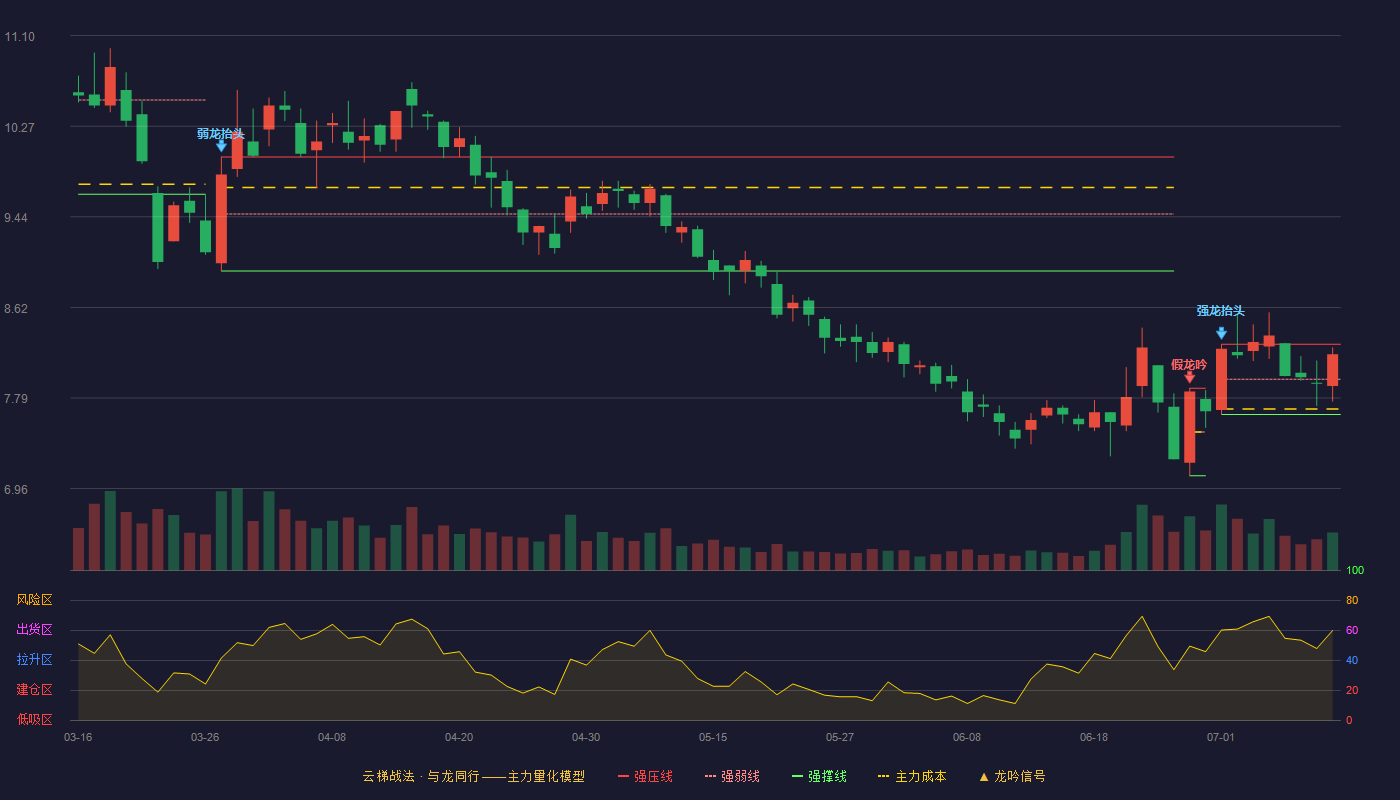
Task: Click the blue arrow under 弱龙抬头
Action: [221, 146]
